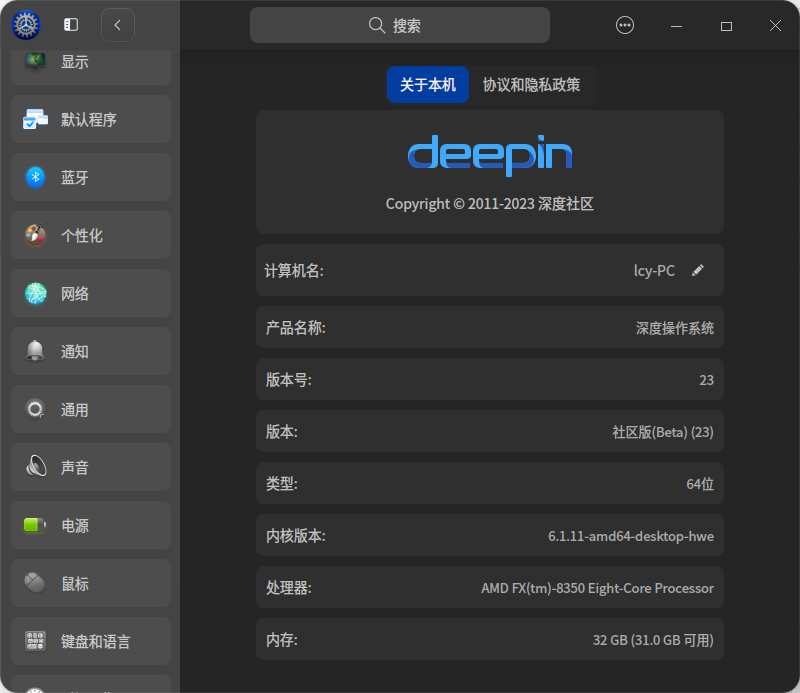
Task: Minimize the Control Center window
Action: pos(676,26)
